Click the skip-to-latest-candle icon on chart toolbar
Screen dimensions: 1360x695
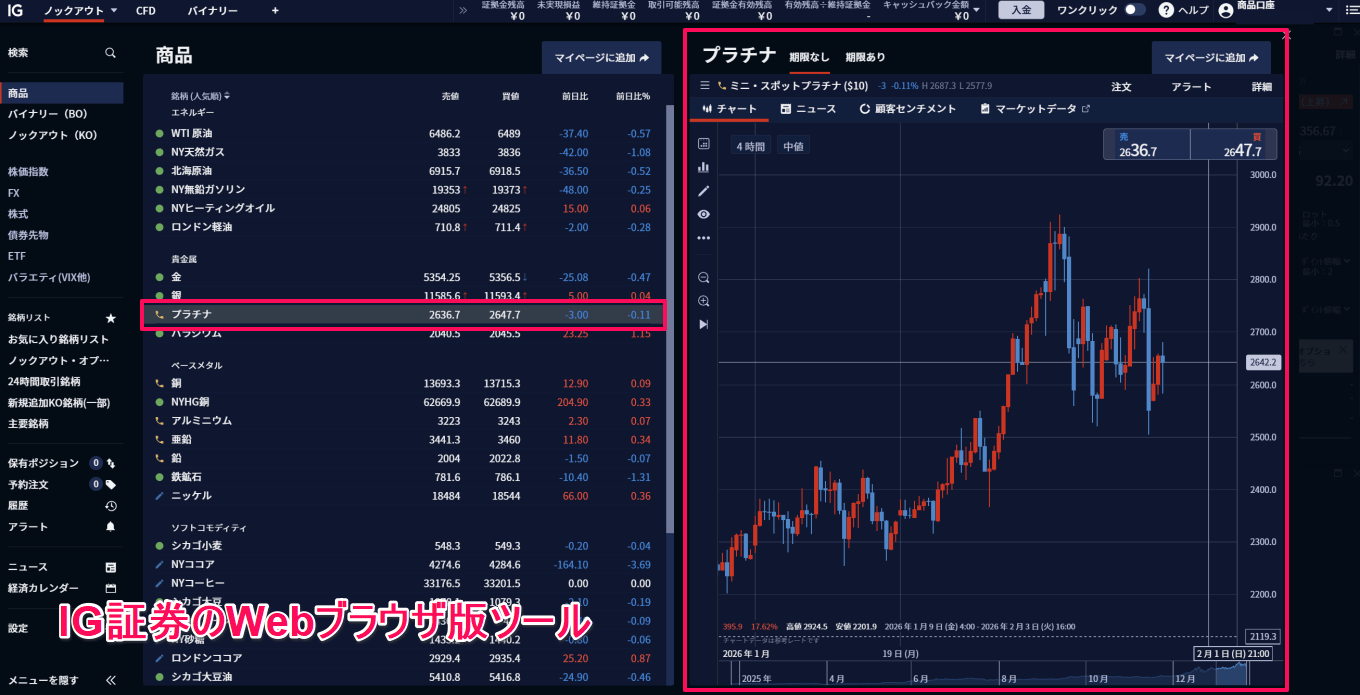tap(703, 322)
